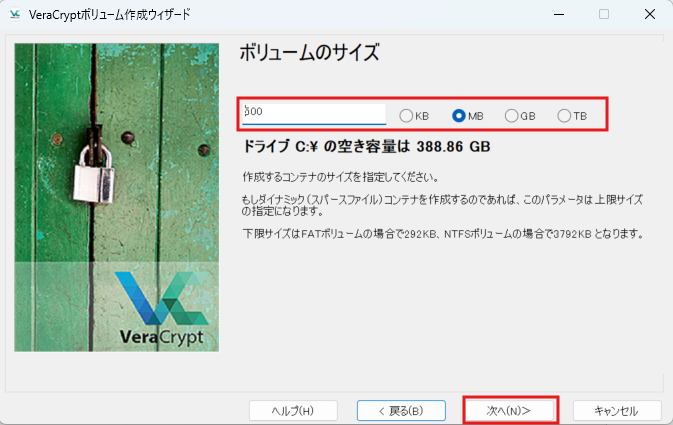
Task: Minimize the VeraCrypt wizard window
Action: click(559, 14)
